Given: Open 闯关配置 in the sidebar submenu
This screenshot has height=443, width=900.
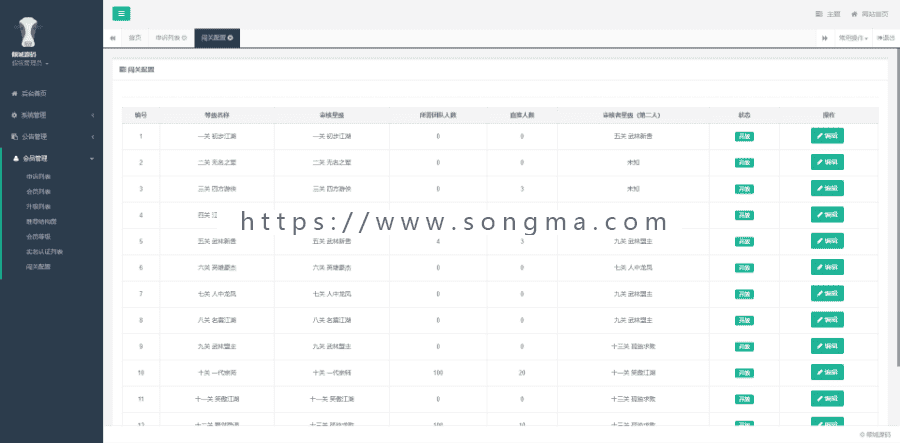Looking at the screenshot, I should [38, 266].
